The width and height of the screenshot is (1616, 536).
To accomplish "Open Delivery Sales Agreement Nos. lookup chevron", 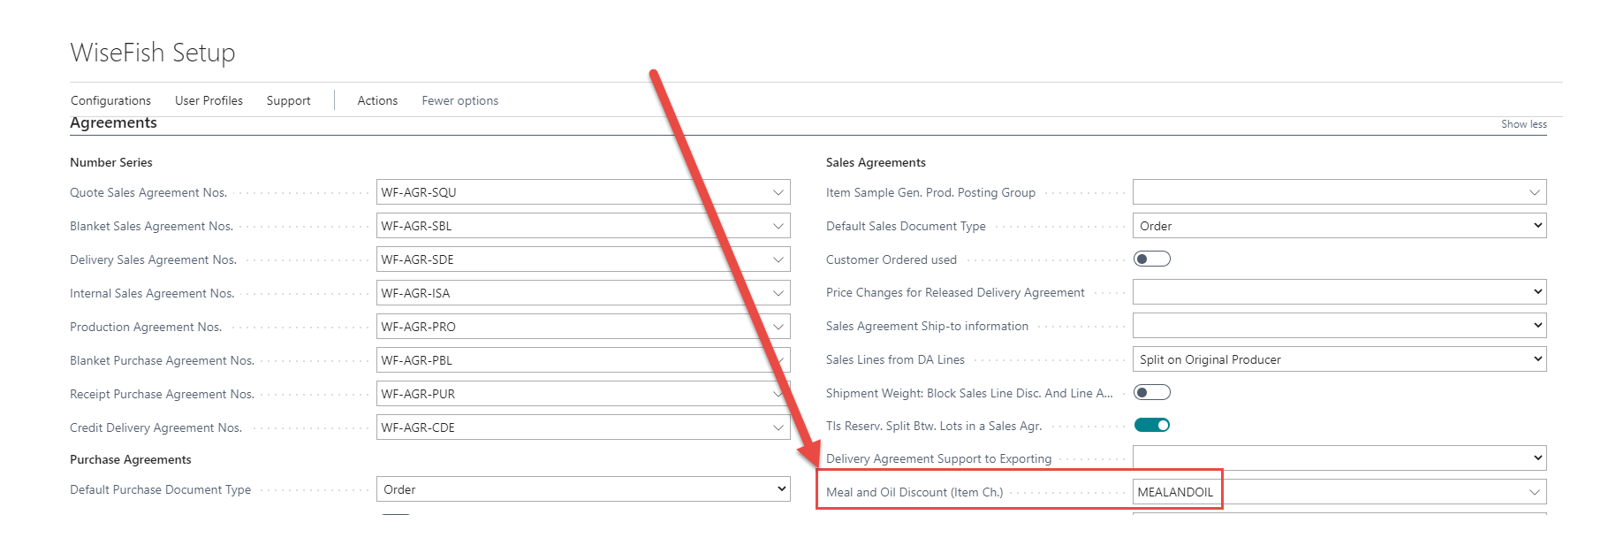I will (x=778, y=260).
